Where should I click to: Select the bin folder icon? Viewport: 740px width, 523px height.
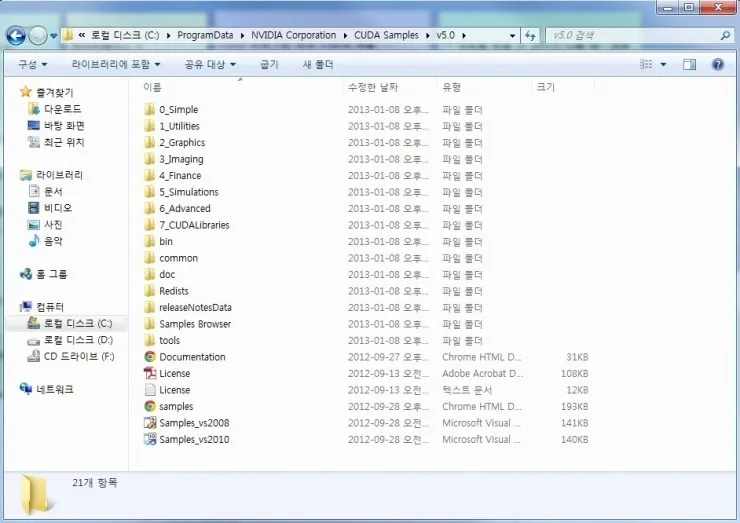[x=150, y=241]
